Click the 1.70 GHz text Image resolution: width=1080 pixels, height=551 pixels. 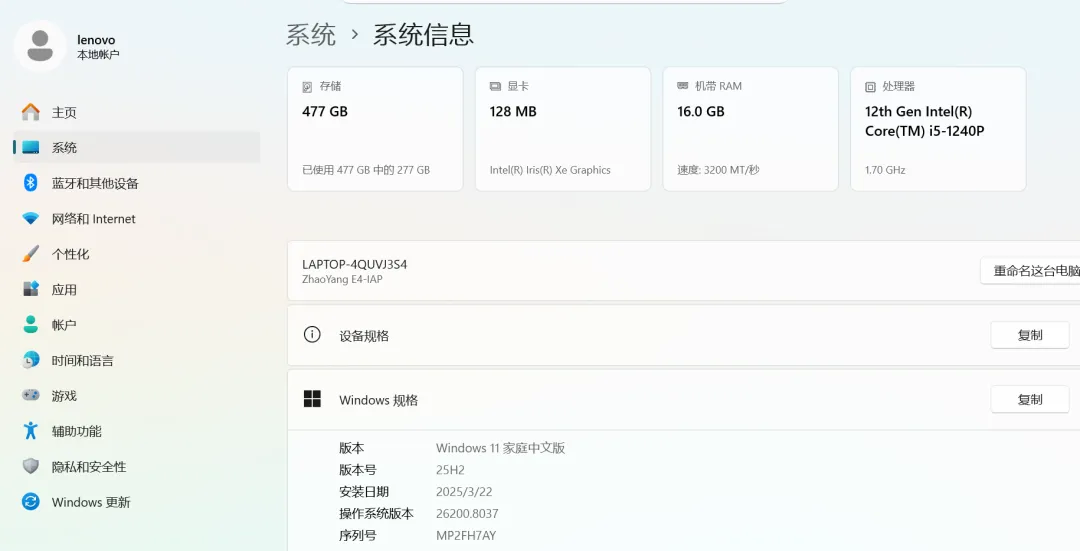click(x=885, y=169)
